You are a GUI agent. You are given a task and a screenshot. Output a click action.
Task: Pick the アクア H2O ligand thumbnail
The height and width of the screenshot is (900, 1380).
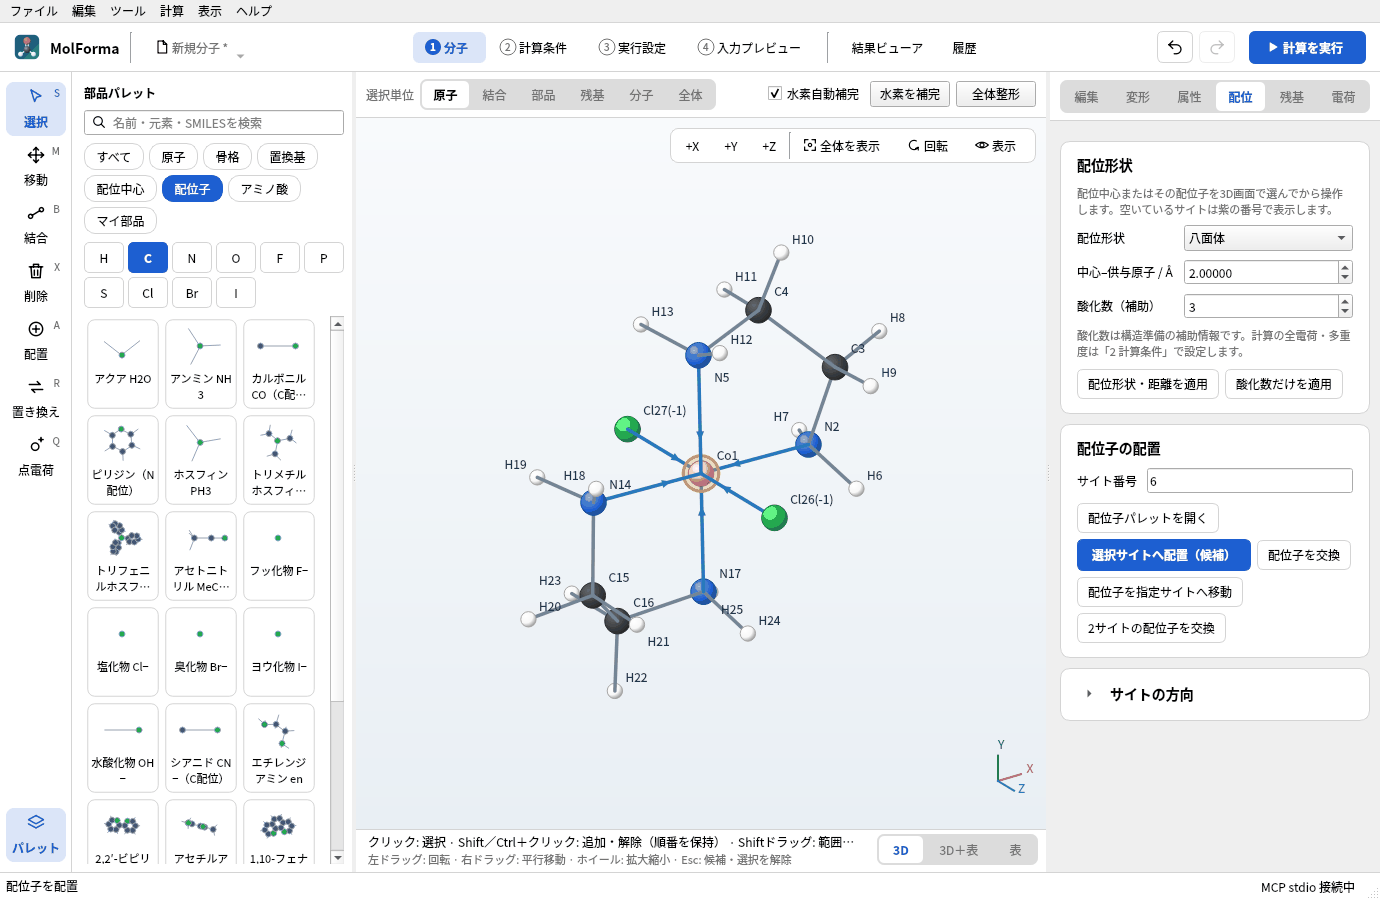[123, 363]
